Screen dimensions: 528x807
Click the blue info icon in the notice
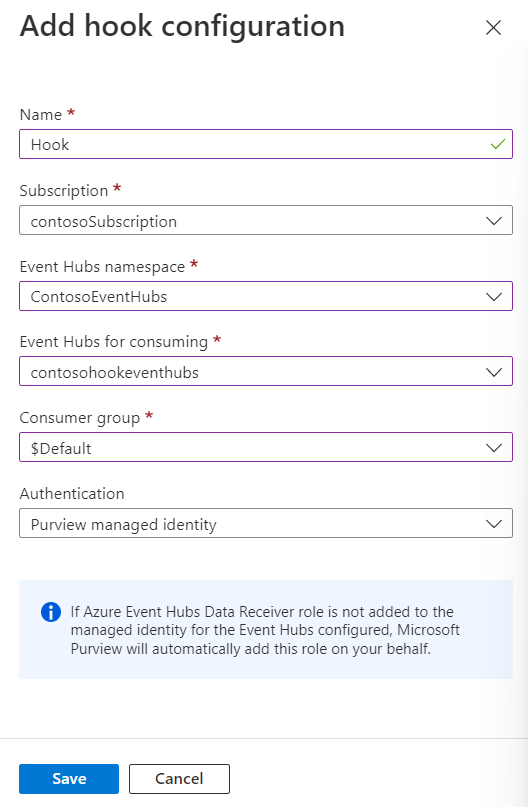point(51,612)
